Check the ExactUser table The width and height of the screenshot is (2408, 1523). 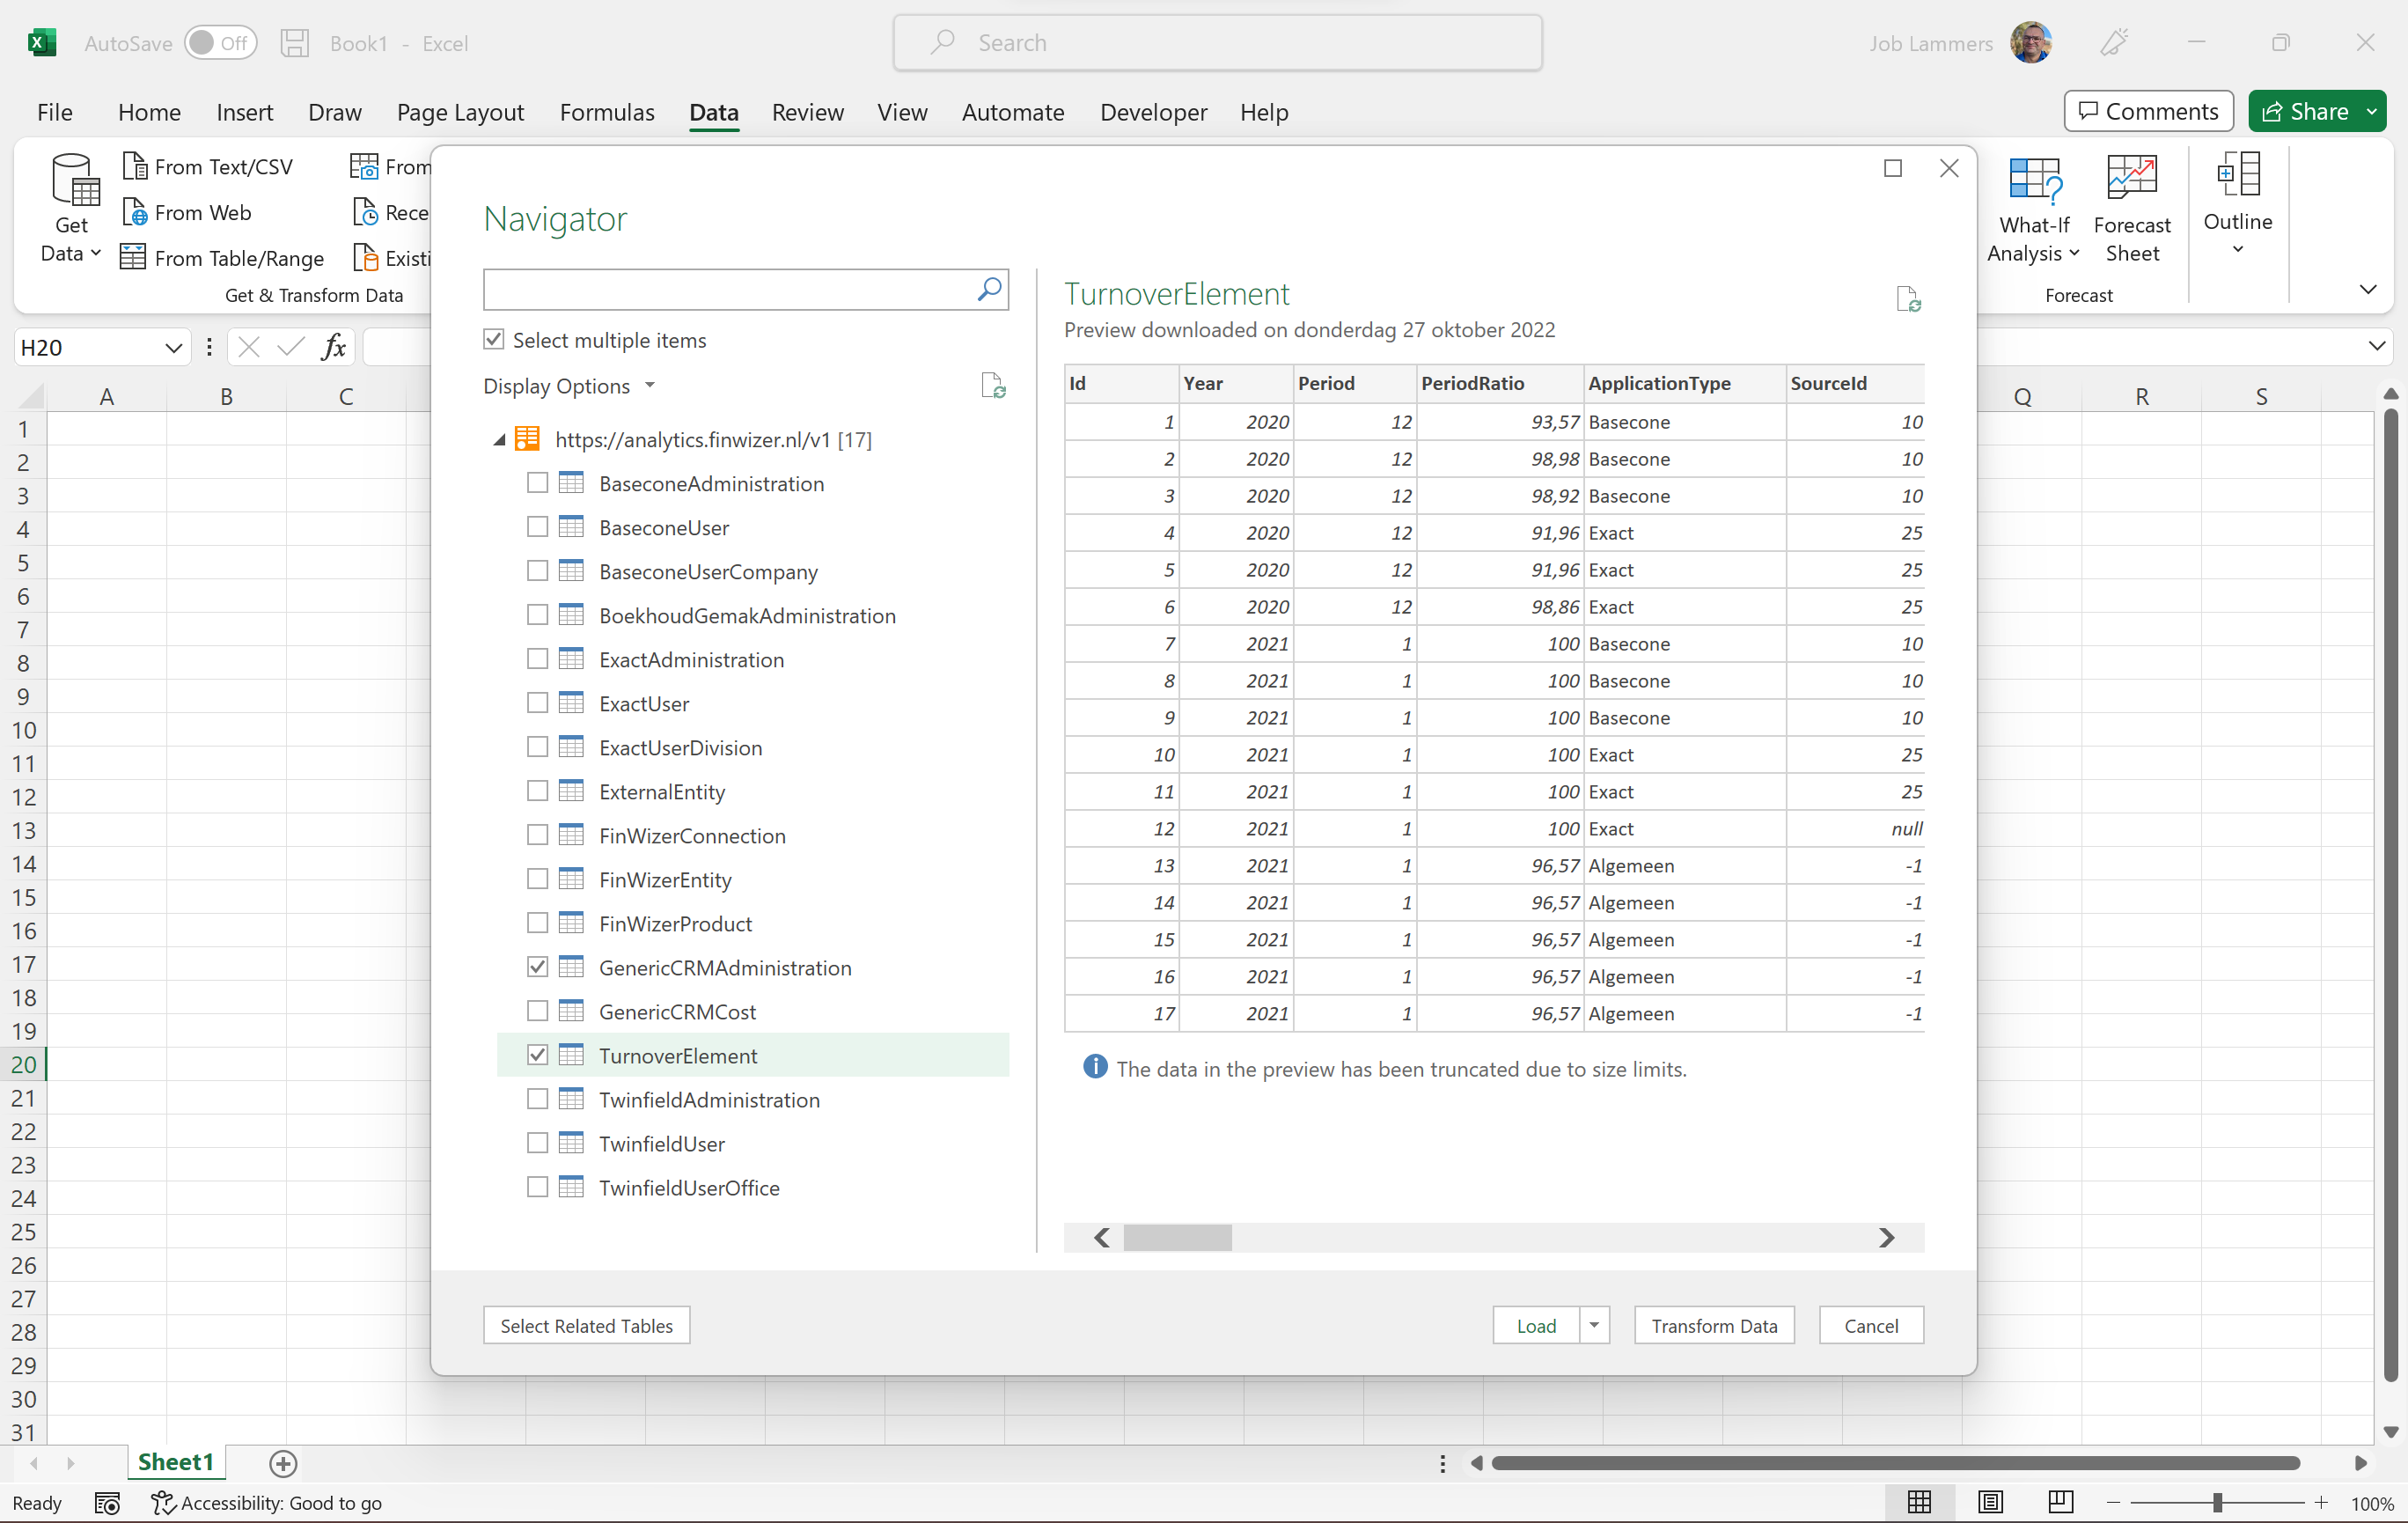click(537, 703)
